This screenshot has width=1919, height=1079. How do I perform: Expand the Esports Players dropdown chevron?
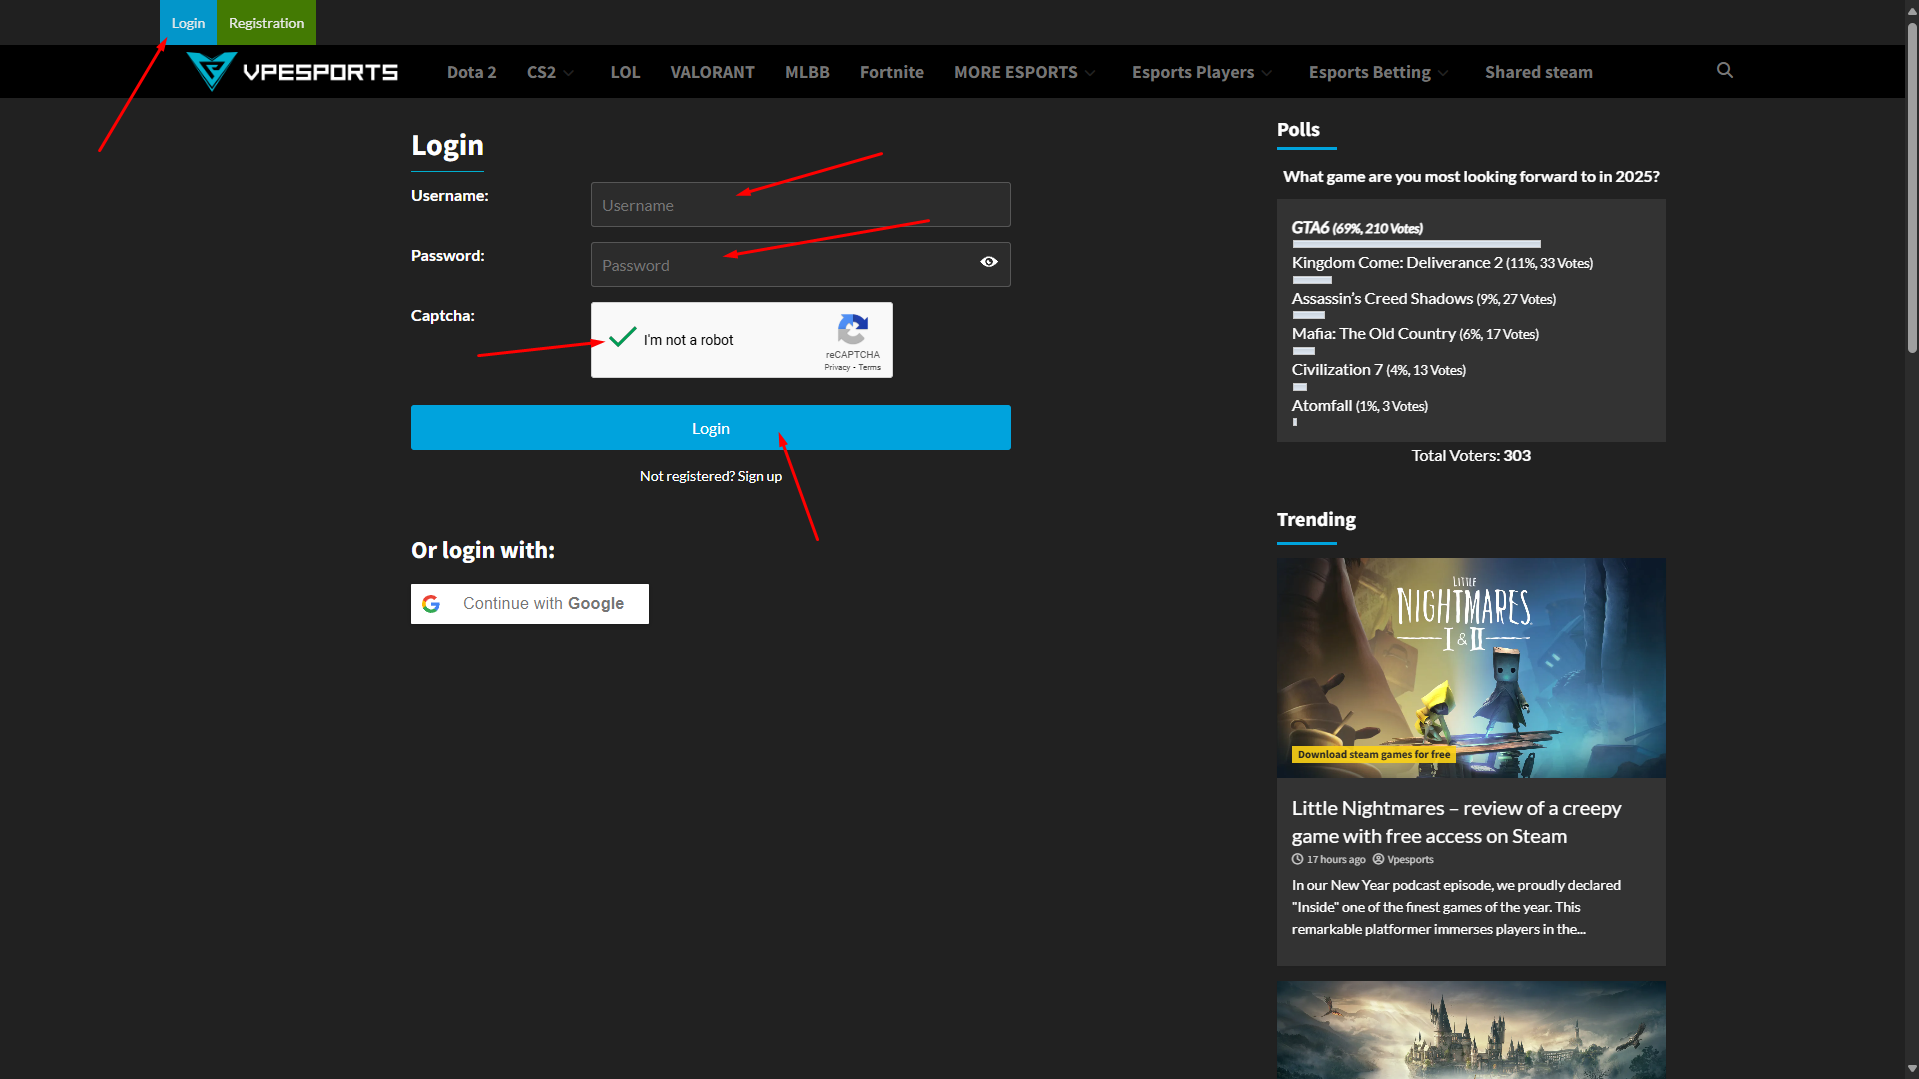(x=1267, y=73)
